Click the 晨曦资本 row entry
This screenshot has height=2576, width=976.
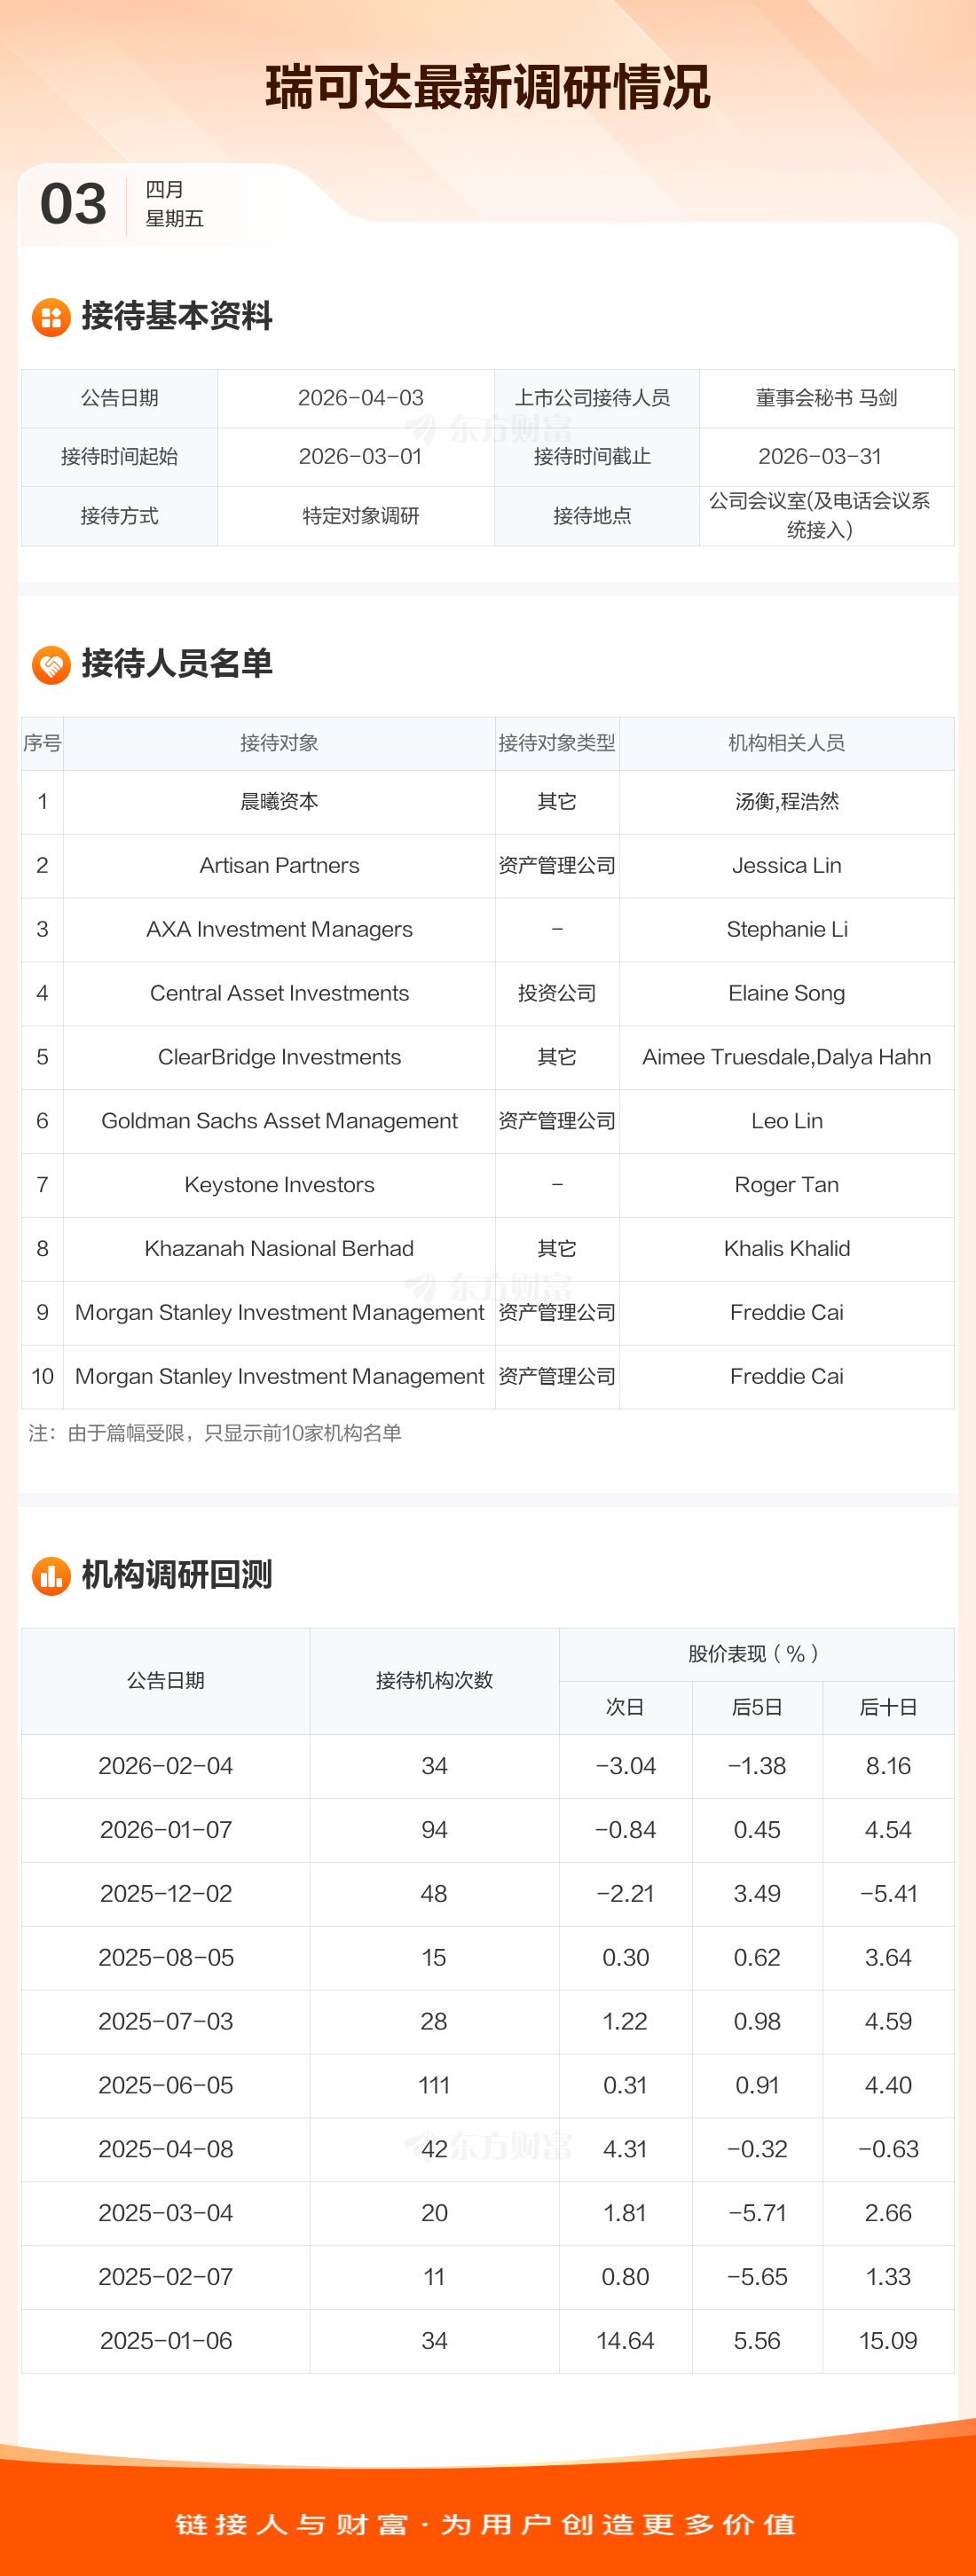tap(279, 802)
